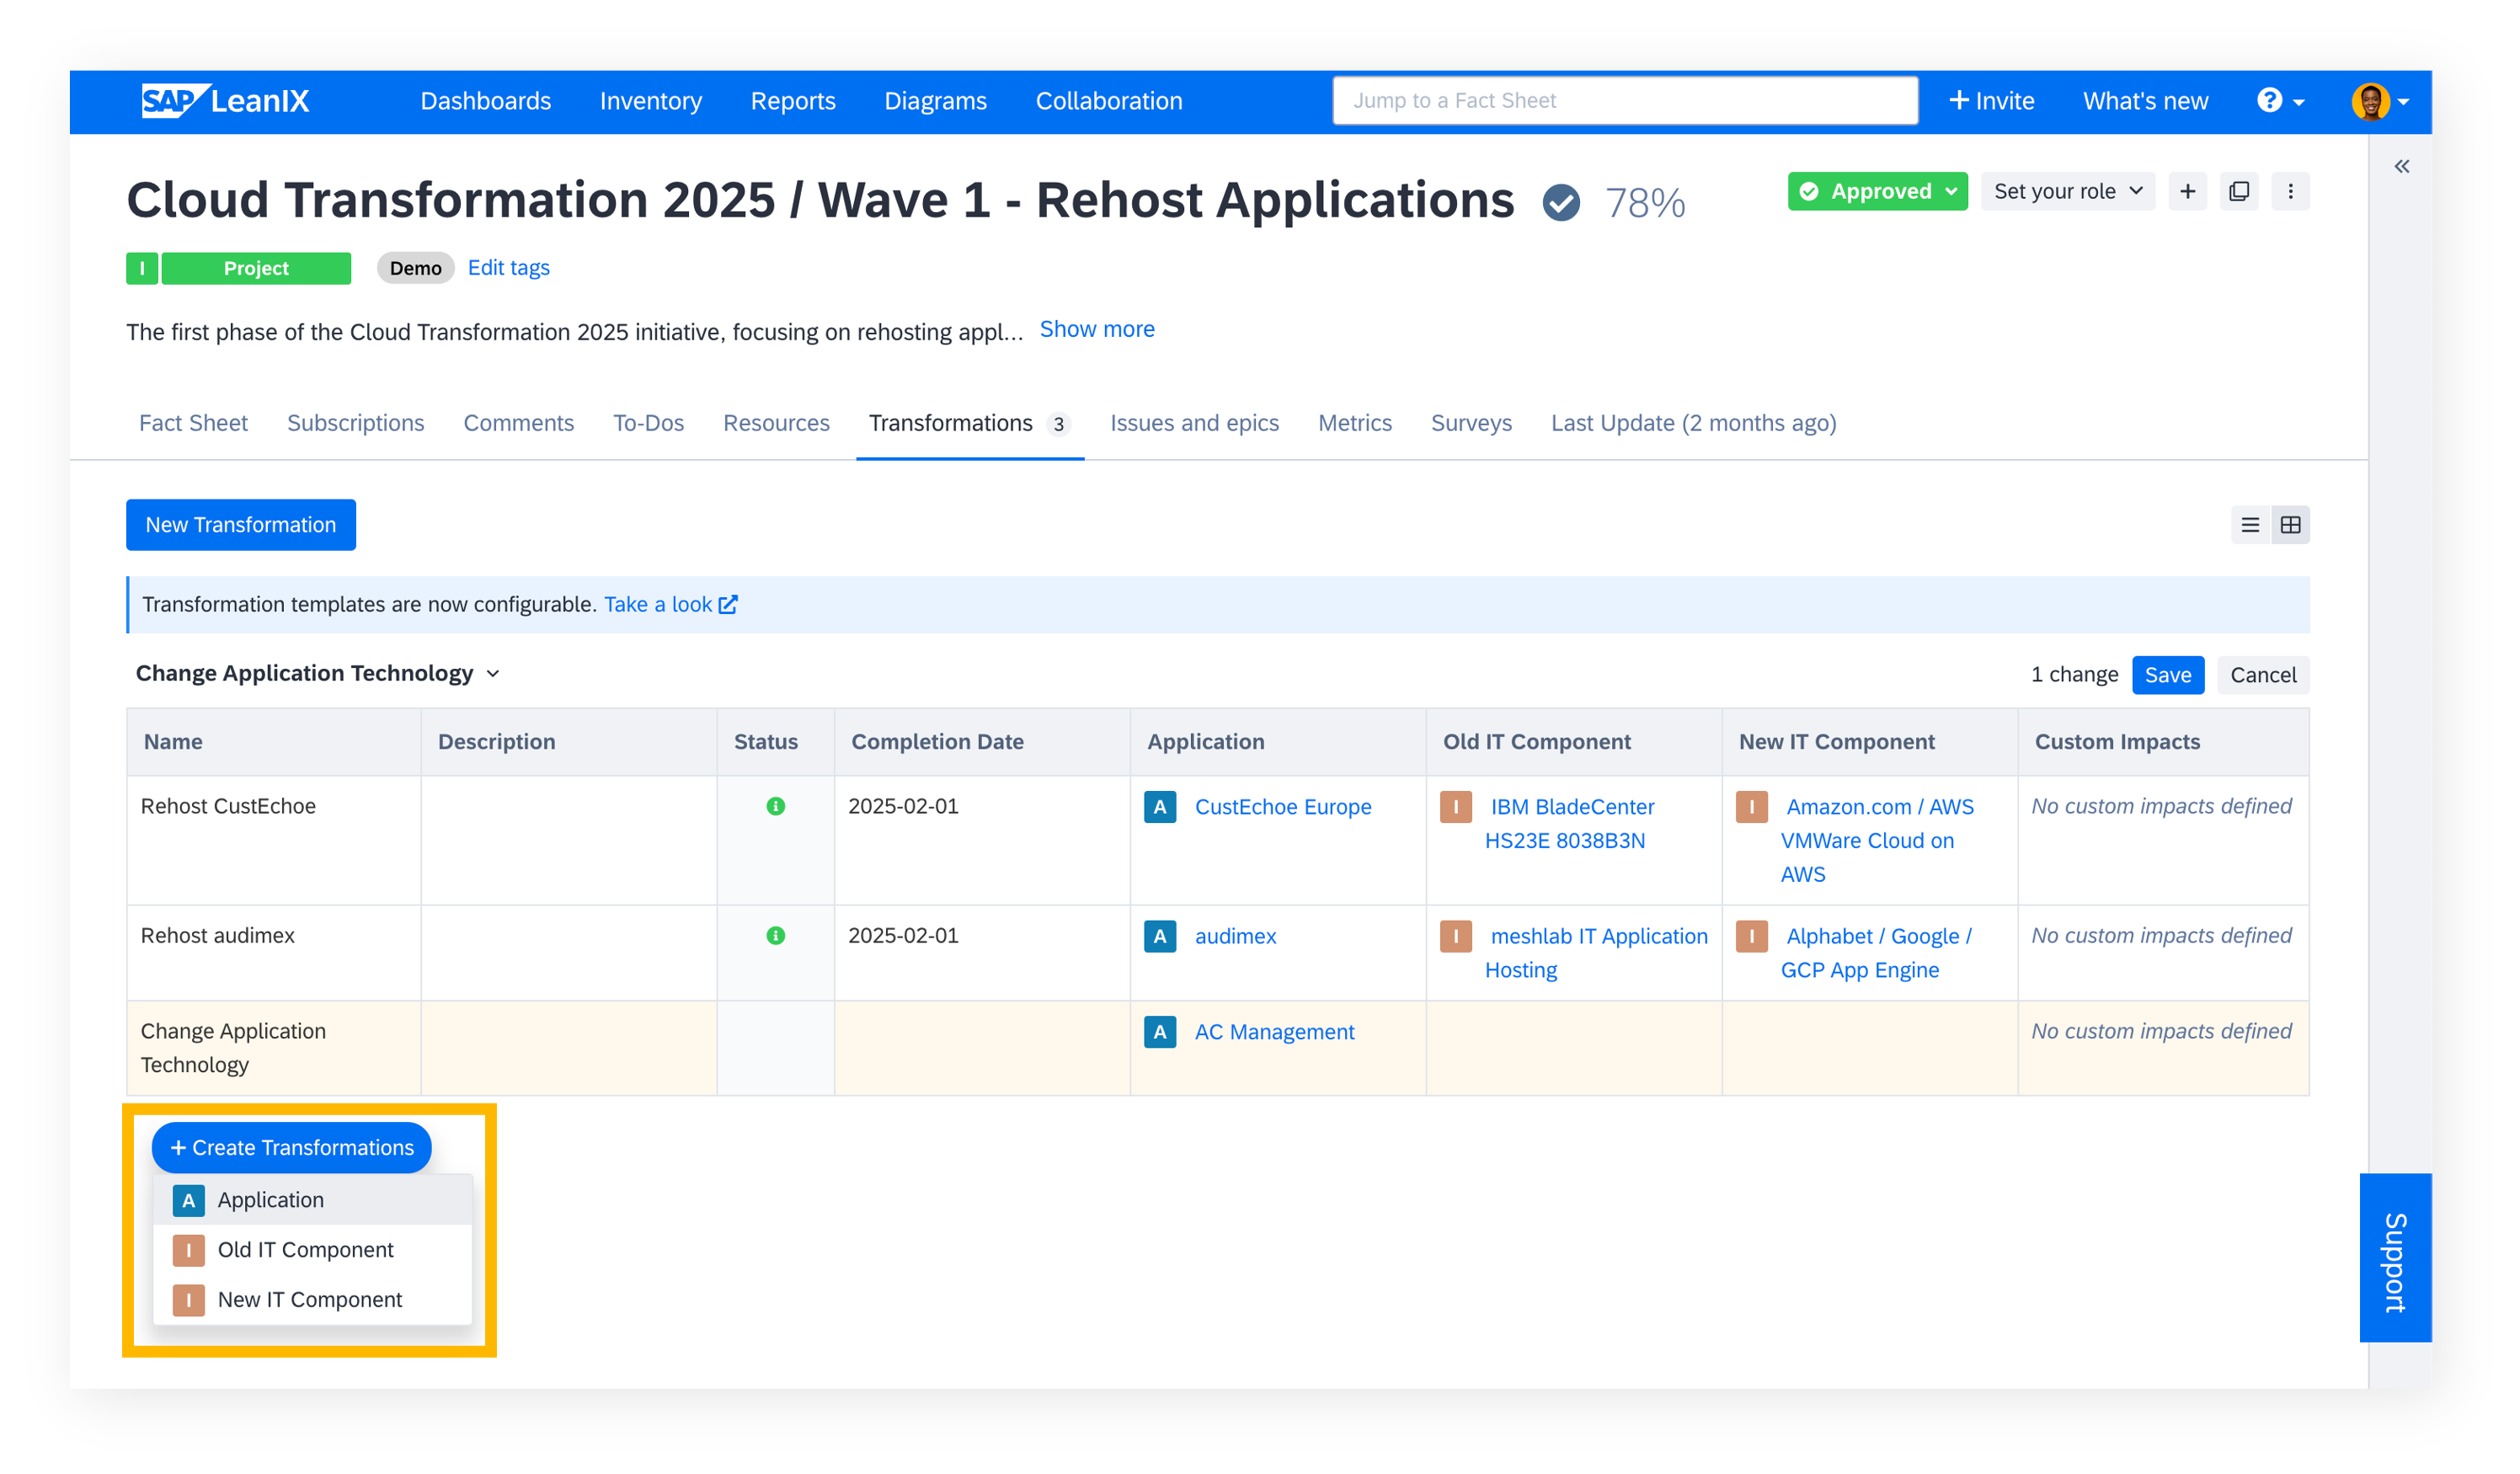Click the Invite button
This screenshot has height=1474, width=2520.
coord(1991,101)
